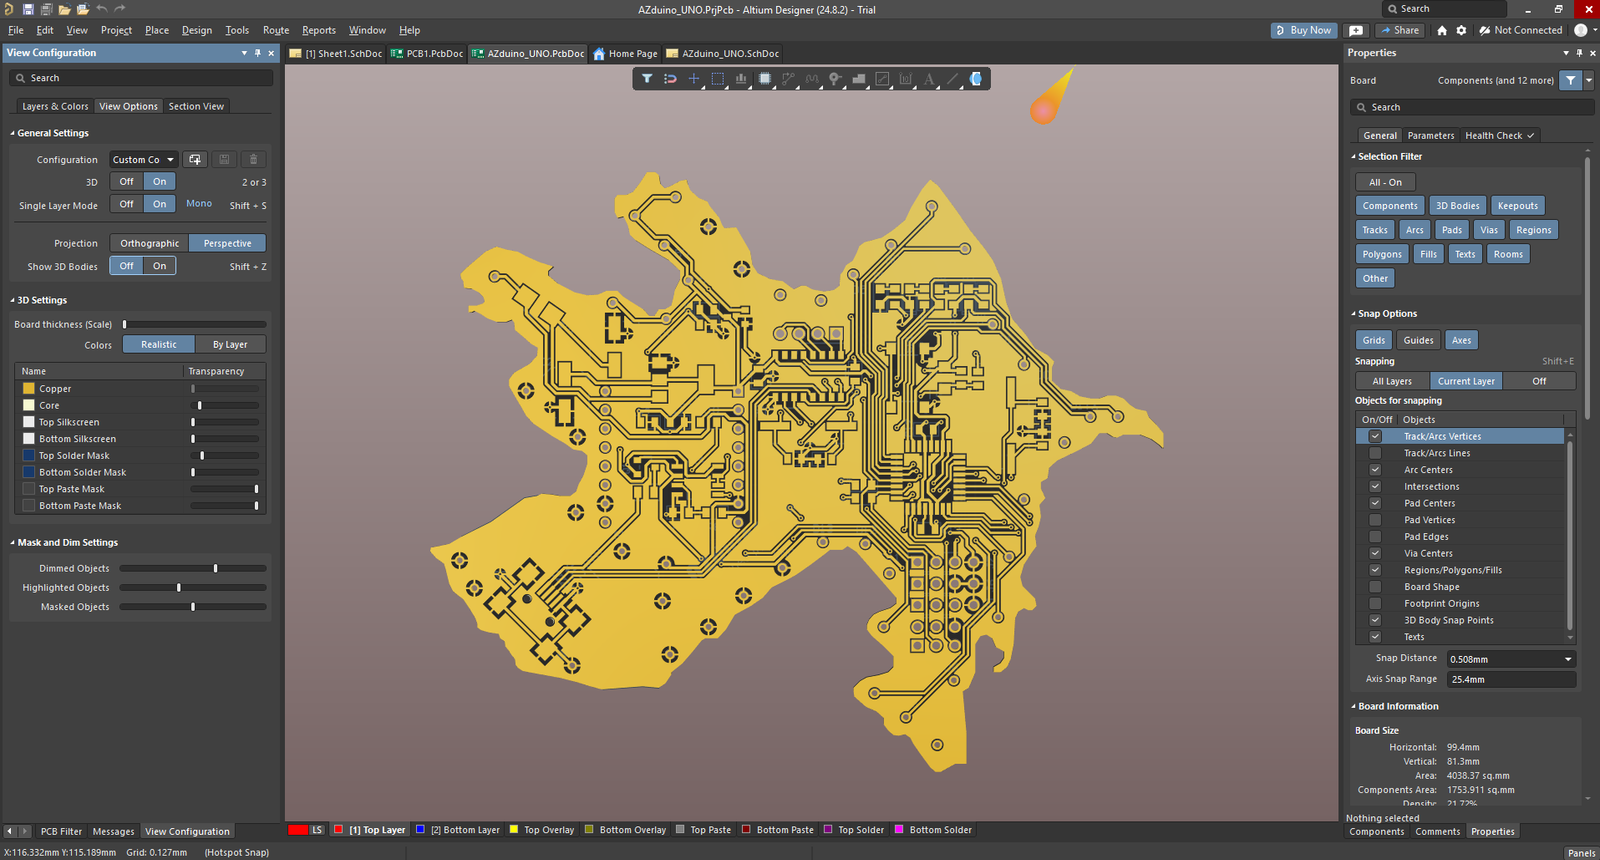This screenshot has height=860, width=1600.
Task: Collapse the Selection Filter section
Action: click(x=1354, y=157)
